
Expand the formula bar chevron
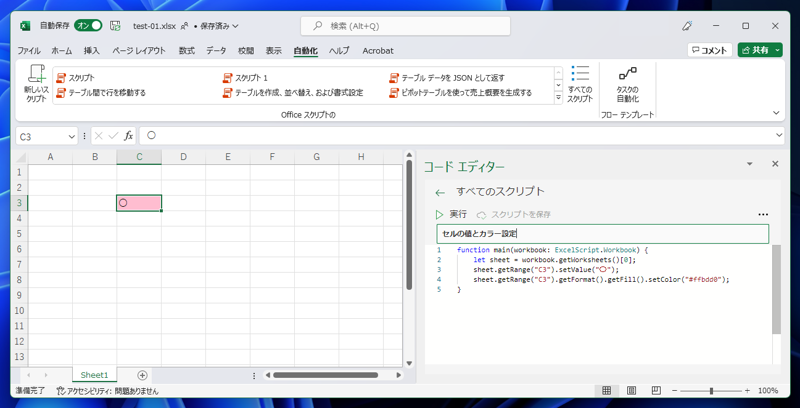coord(779,135)
